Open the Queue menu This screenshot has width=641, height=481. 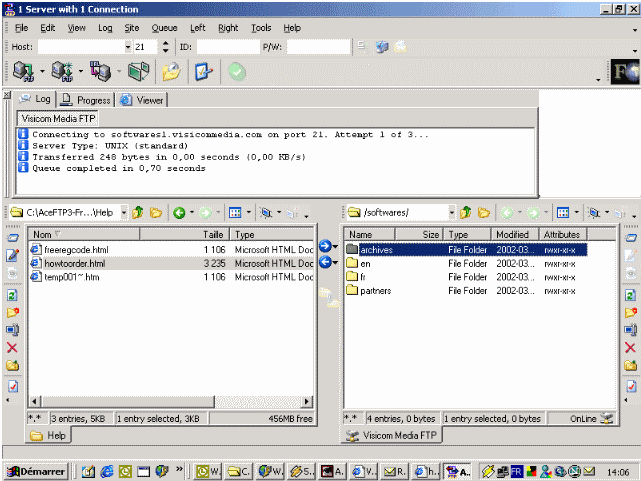click(x=164, y=28)
